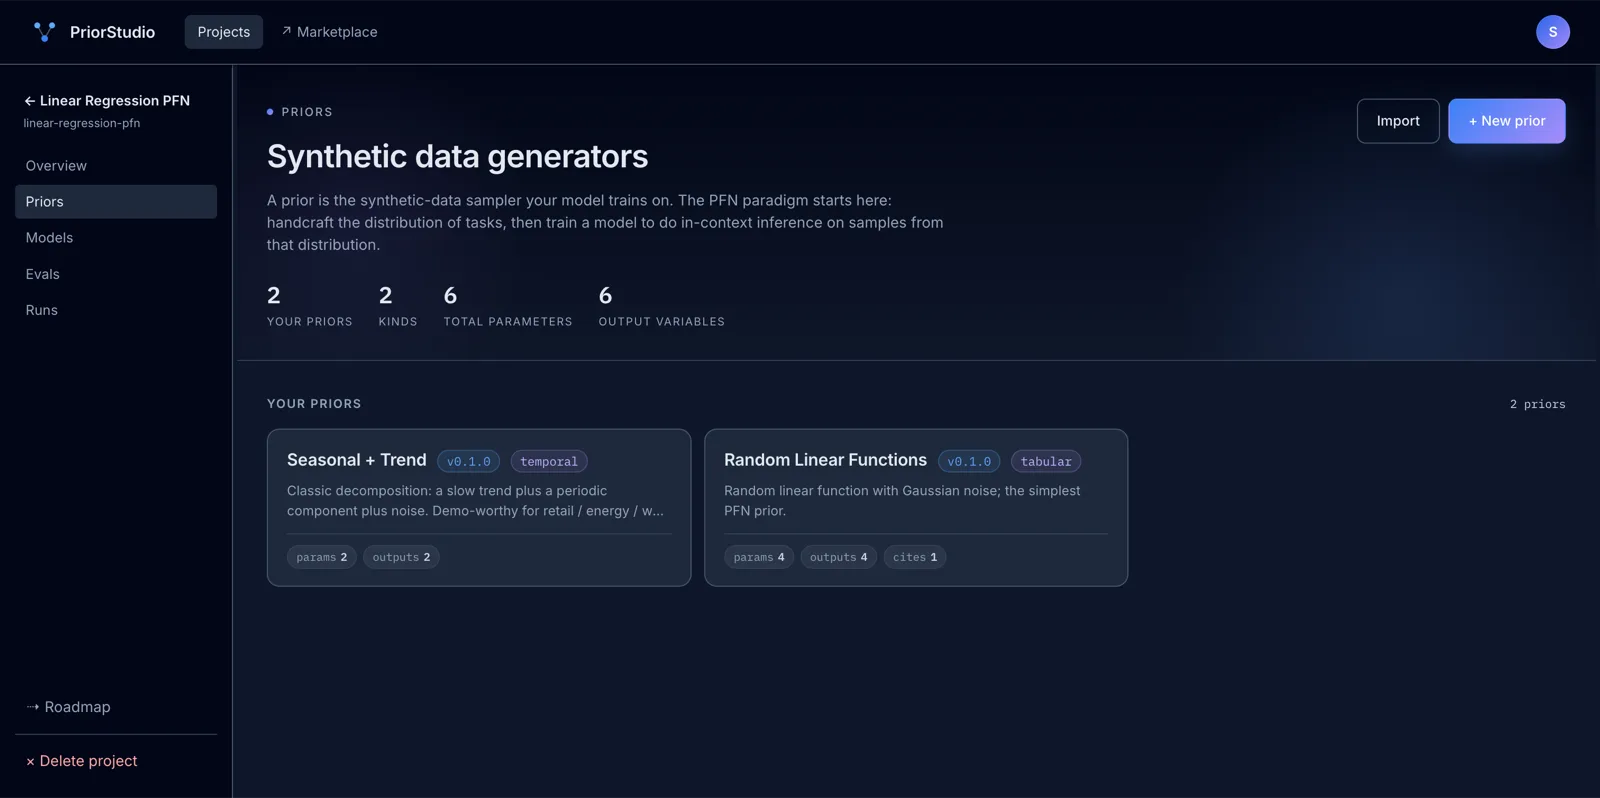Click the Synthetic data generators heading

(457, 156)
